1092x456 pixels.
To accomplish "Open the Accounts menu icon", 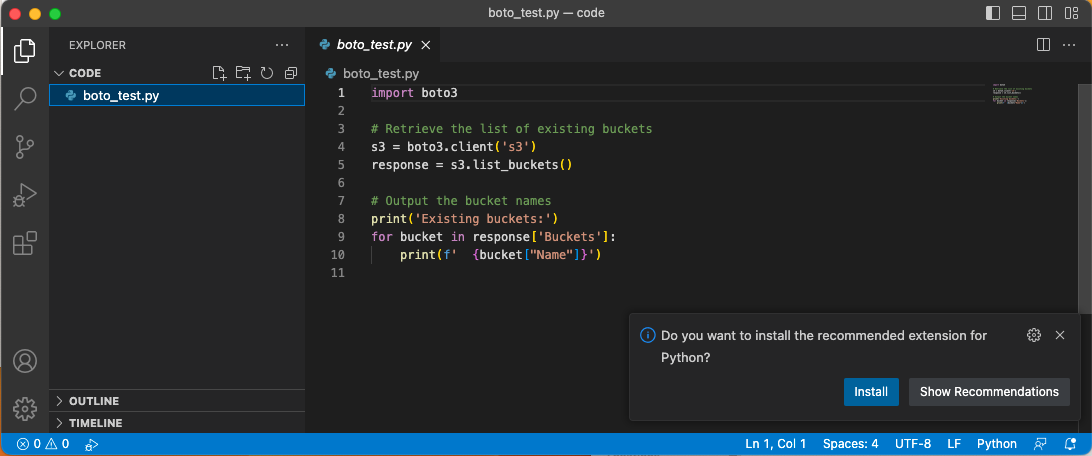I will tap(25, 361).
